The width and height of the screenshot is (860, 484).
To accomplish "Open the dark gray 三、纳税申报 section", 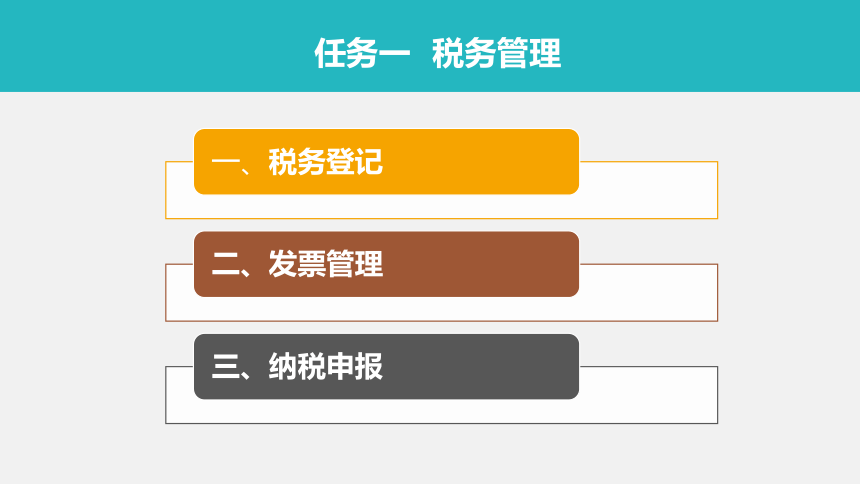I will coord(386,367).
